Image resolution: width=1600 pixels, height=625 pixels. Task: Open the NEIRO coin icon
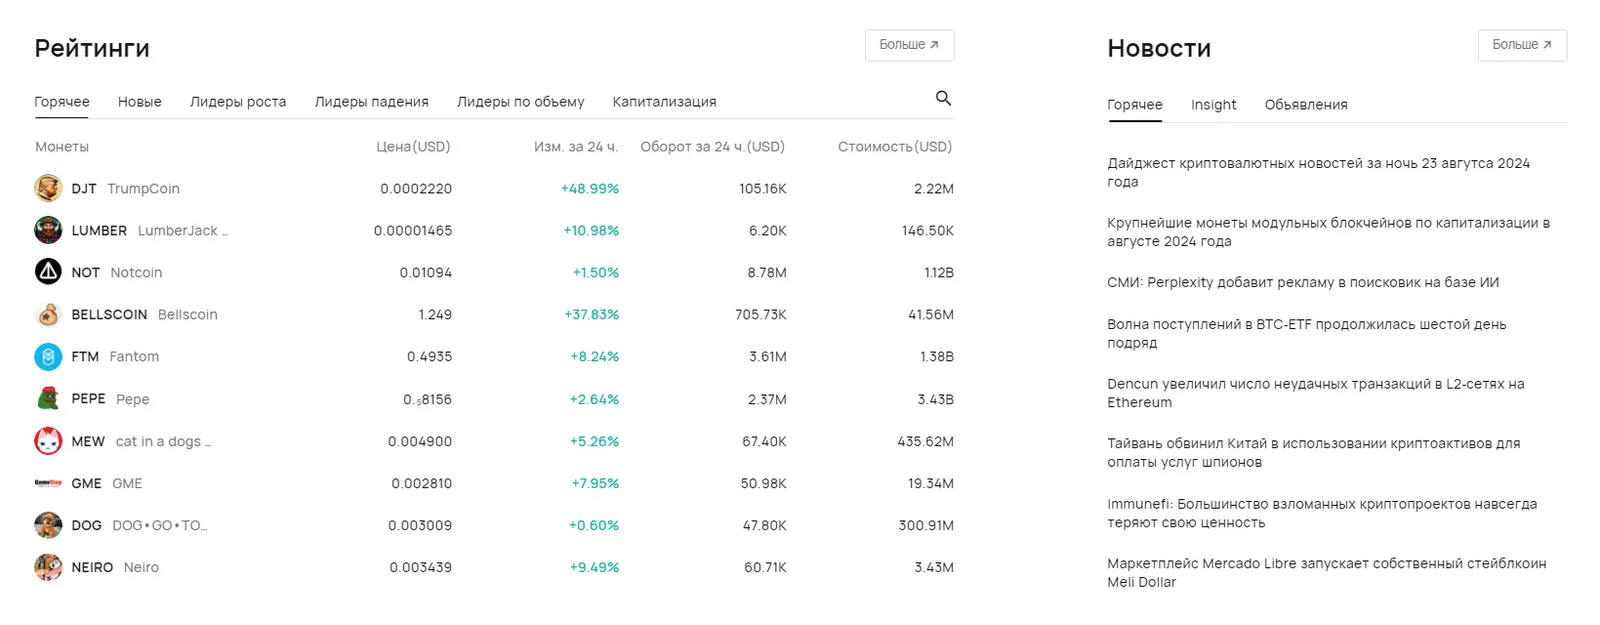tap(48, 567)
